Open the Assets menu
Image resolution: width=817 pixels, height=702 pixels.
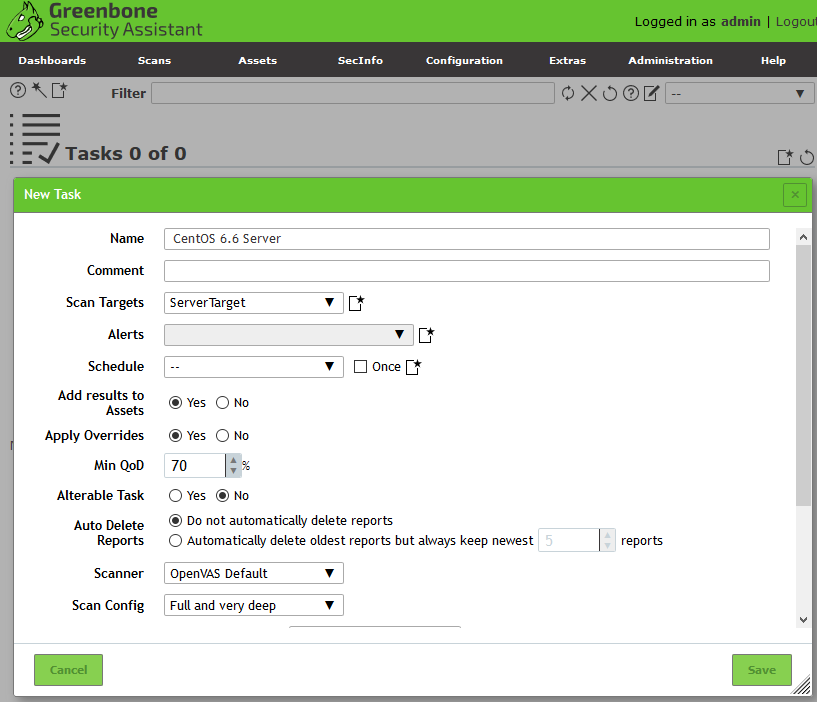(x=257, y=60)
